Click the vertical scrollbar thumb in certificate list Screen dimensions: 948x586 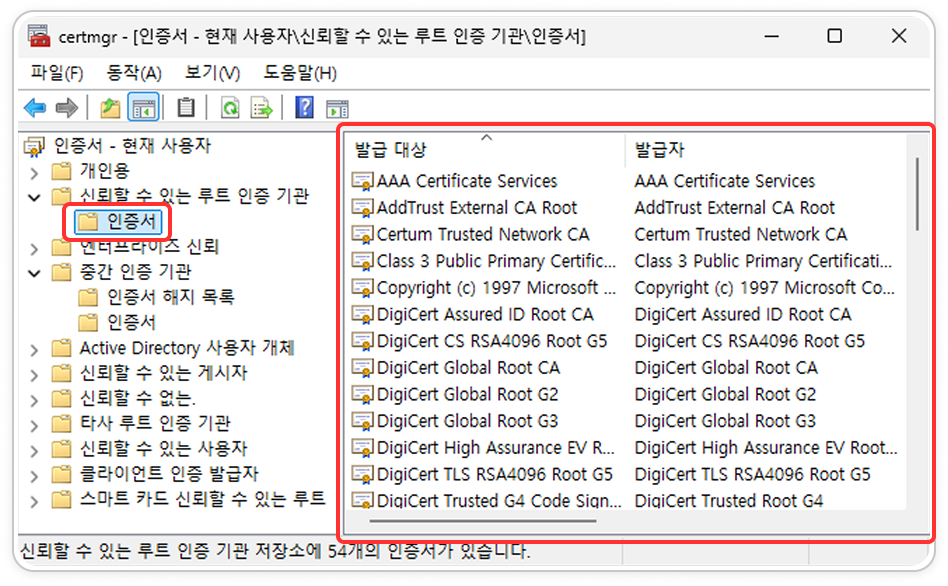[917, 194]
